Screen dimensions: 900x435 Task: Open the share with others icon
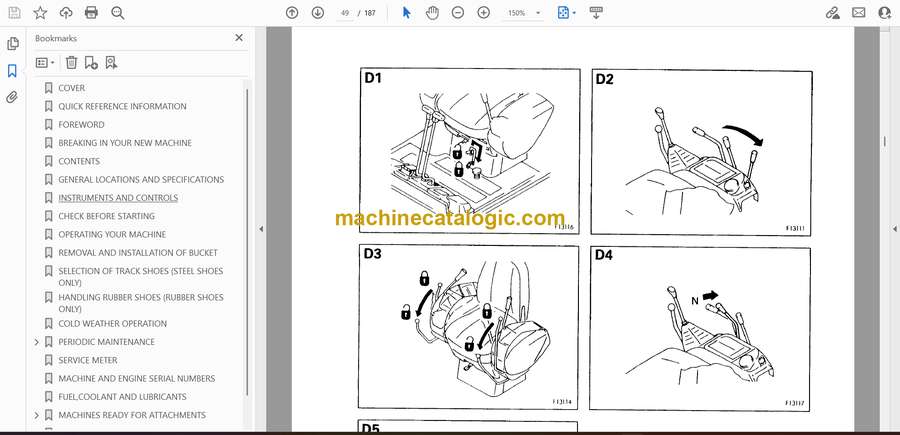coord(885,13)
